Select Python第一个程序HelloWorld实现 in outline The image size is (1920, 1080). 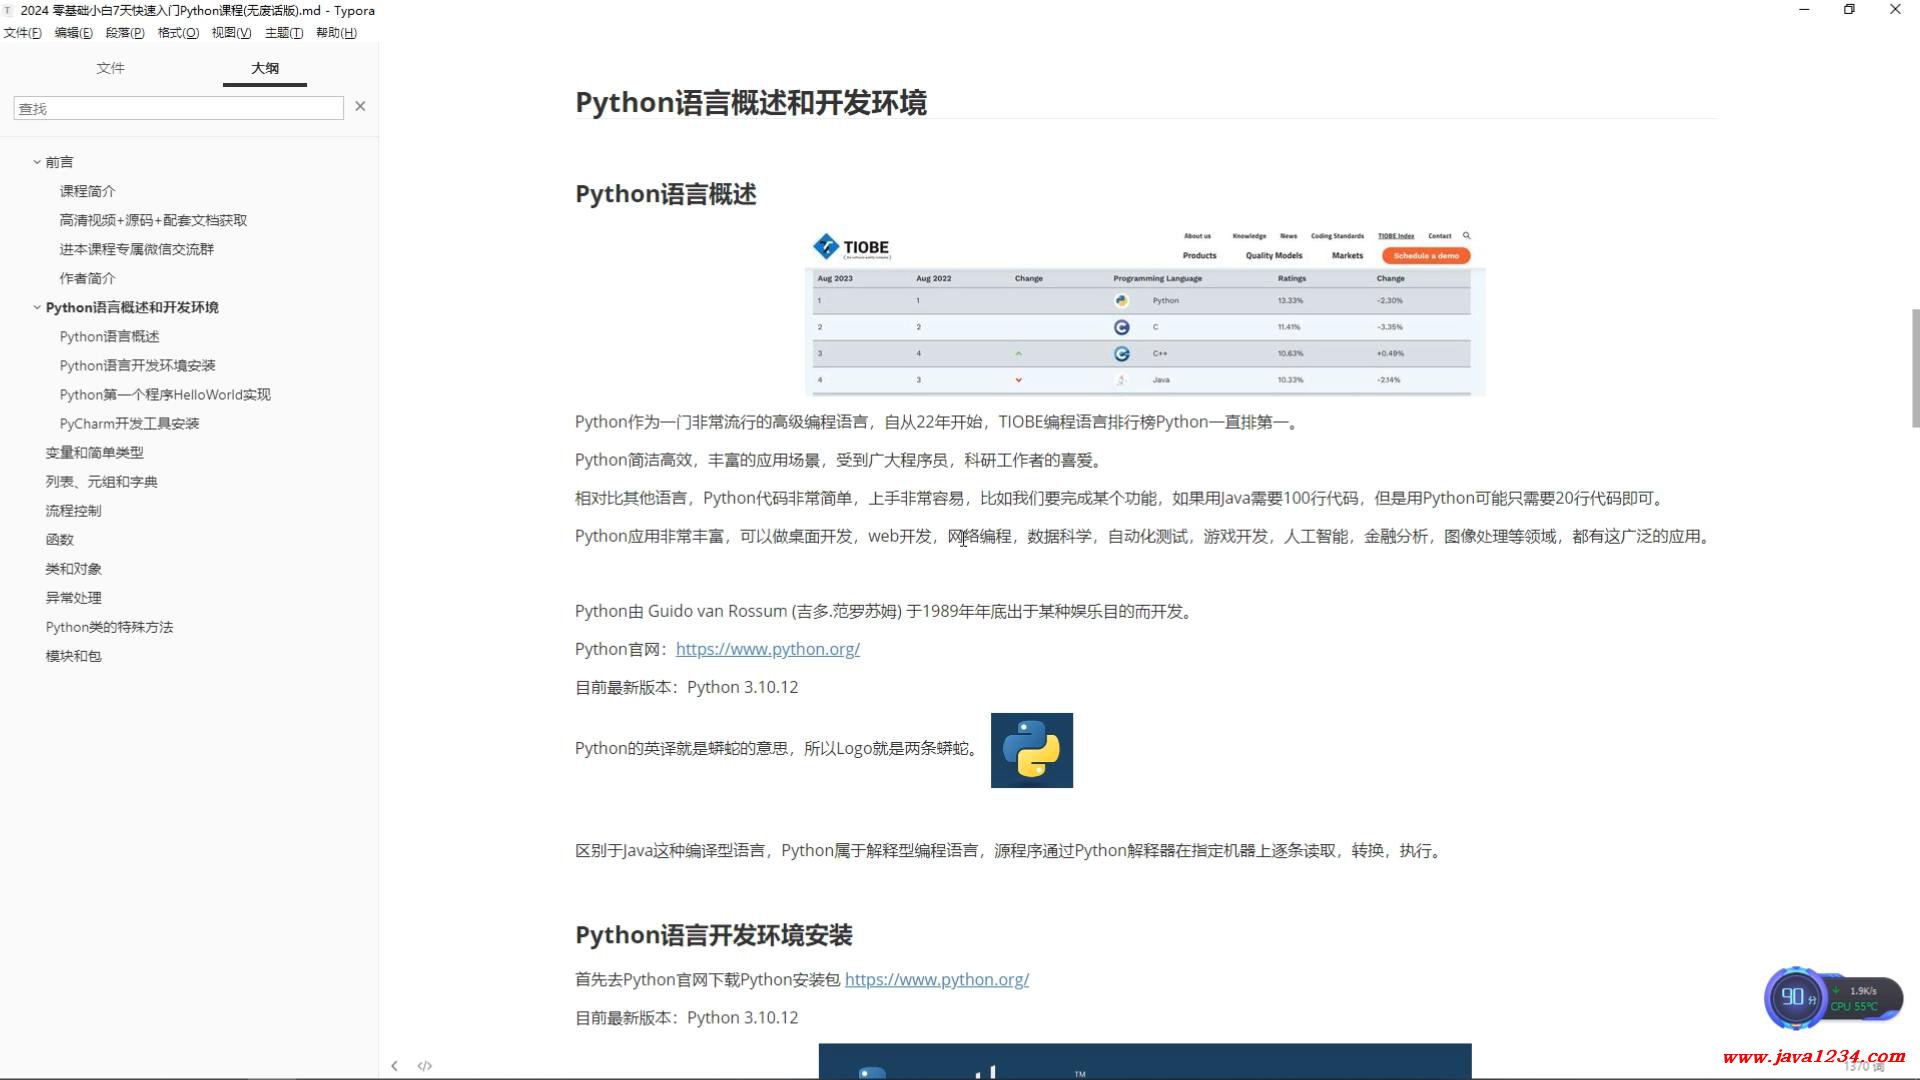click(x=165, y=394)
